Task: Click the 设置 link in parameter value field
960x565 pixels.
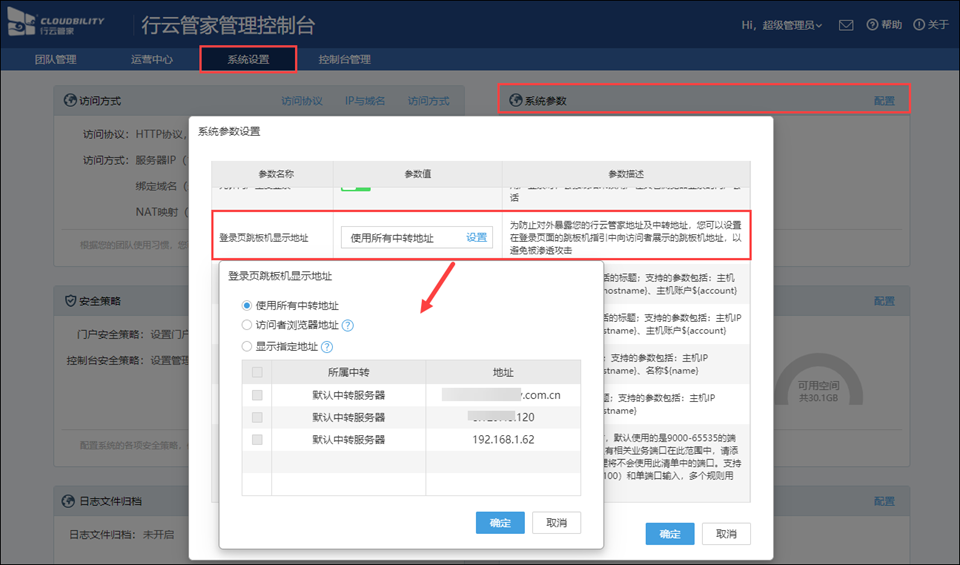Action: [476, 238]
